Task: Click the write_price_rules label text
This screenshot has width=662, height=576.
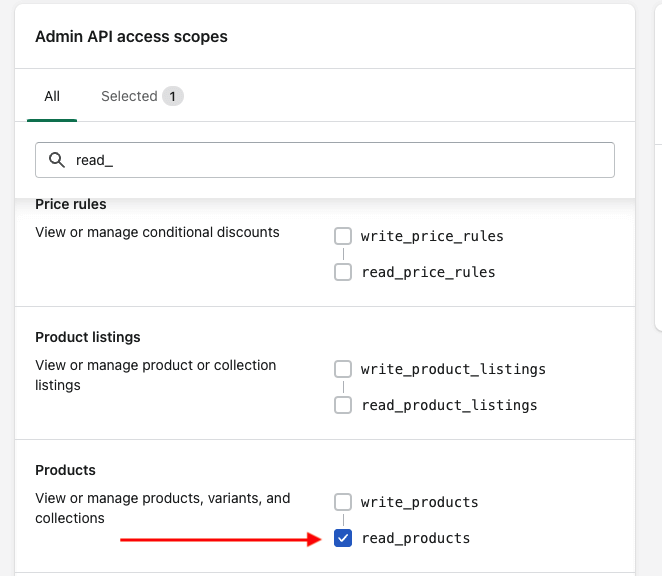Action: tap(432, 236)
